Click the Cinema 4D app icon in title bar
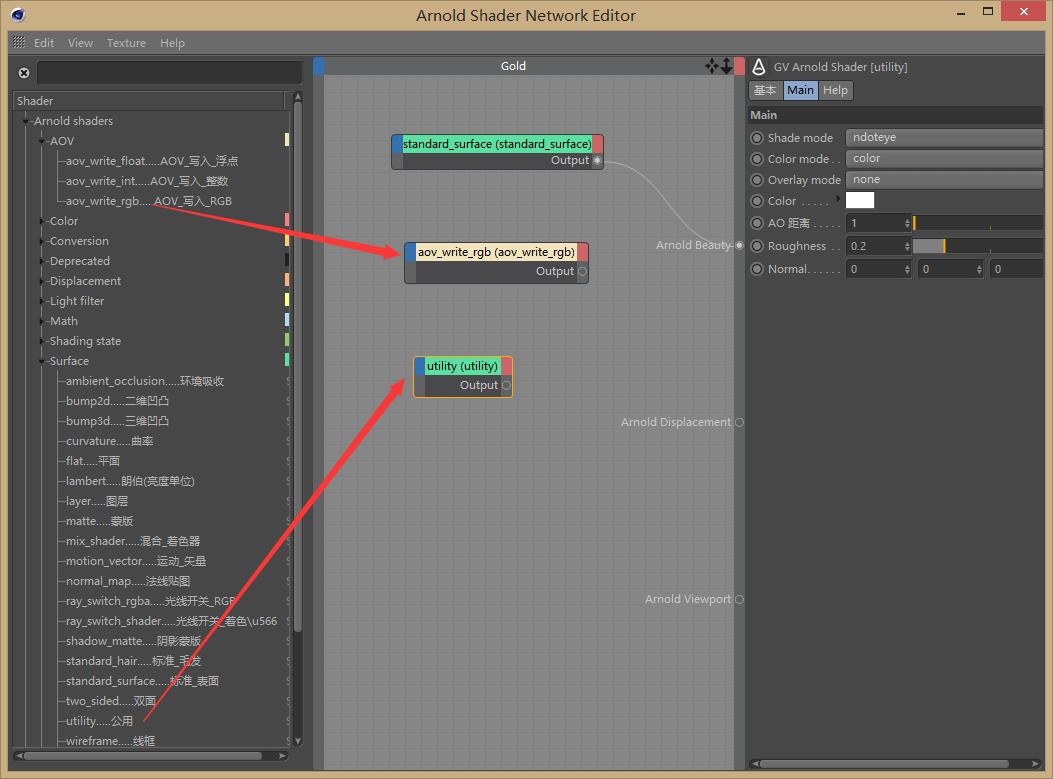This screenshot has width=1053, height=779. (x=18, y=14)
